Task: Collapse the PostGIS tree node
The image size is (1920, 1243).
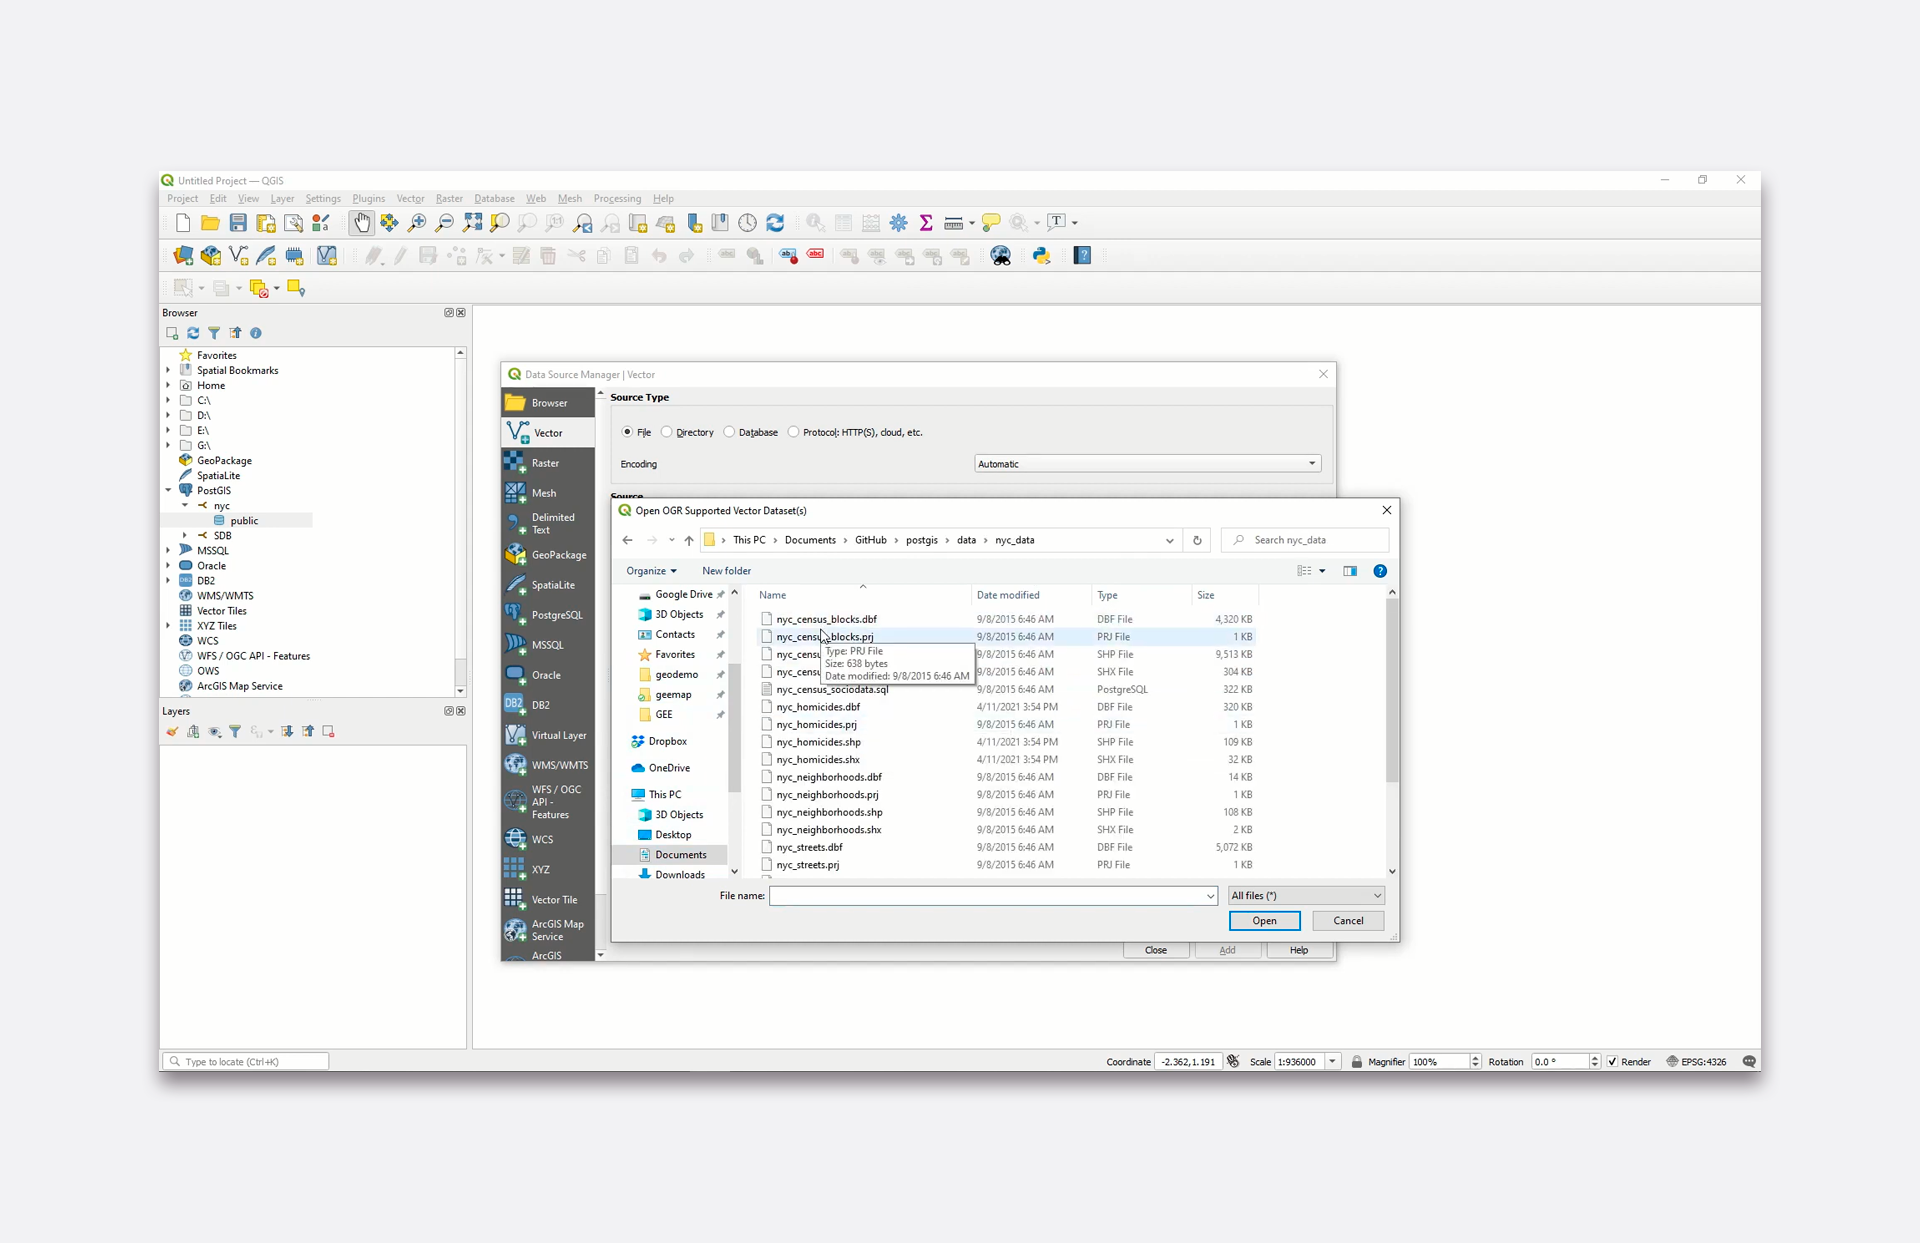Action: click(168, 491)
